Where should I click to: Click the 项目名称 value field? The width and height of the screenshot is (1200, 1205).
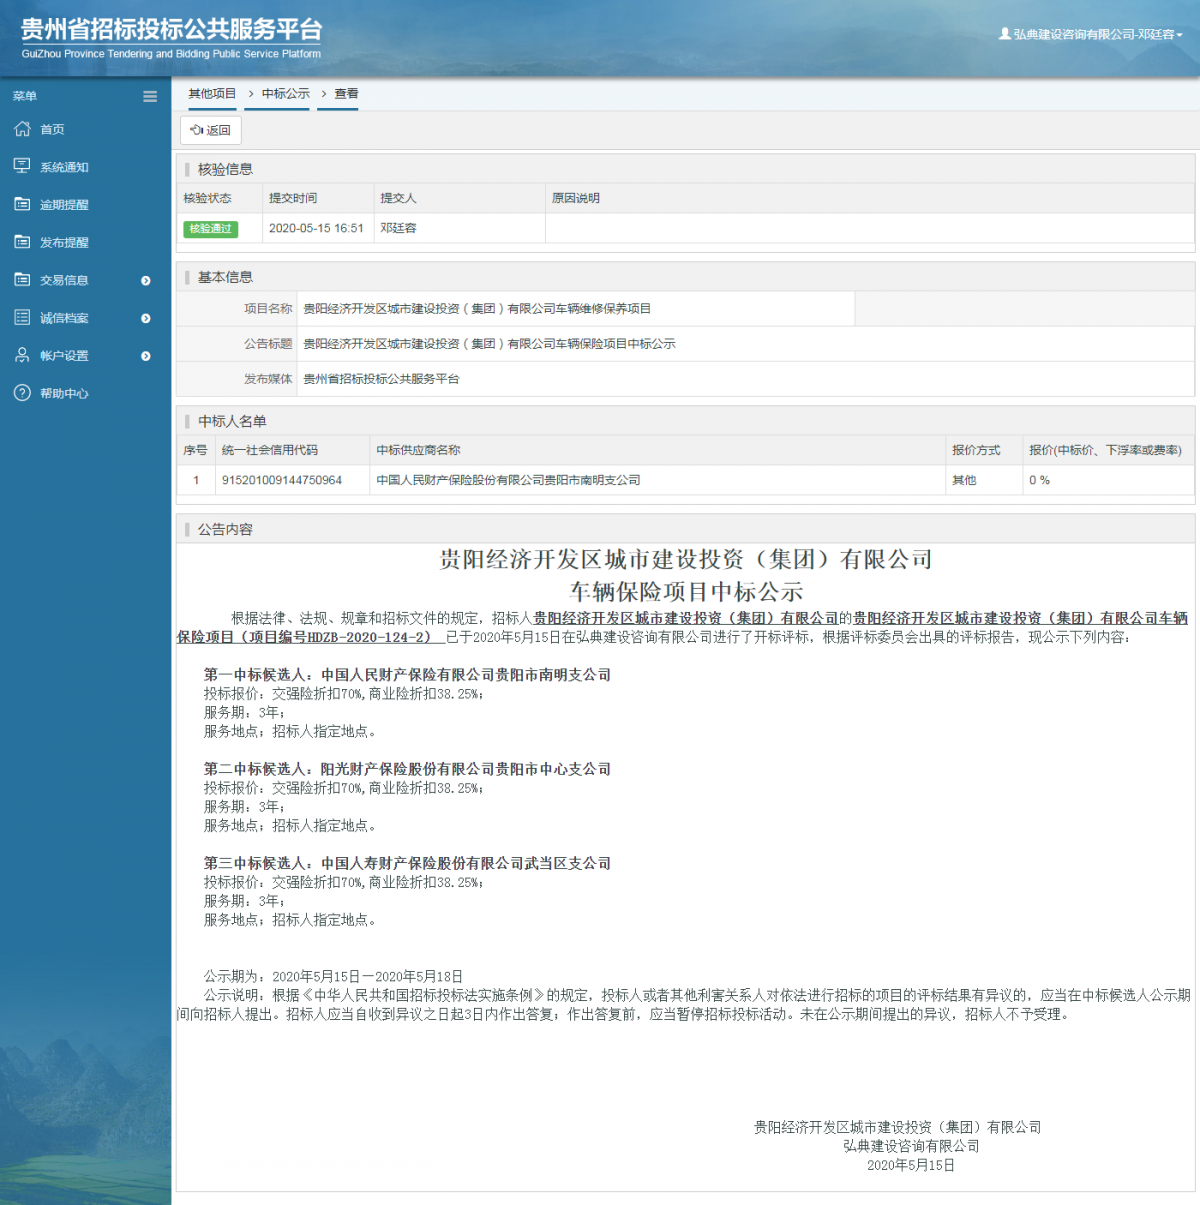[576, 309]
